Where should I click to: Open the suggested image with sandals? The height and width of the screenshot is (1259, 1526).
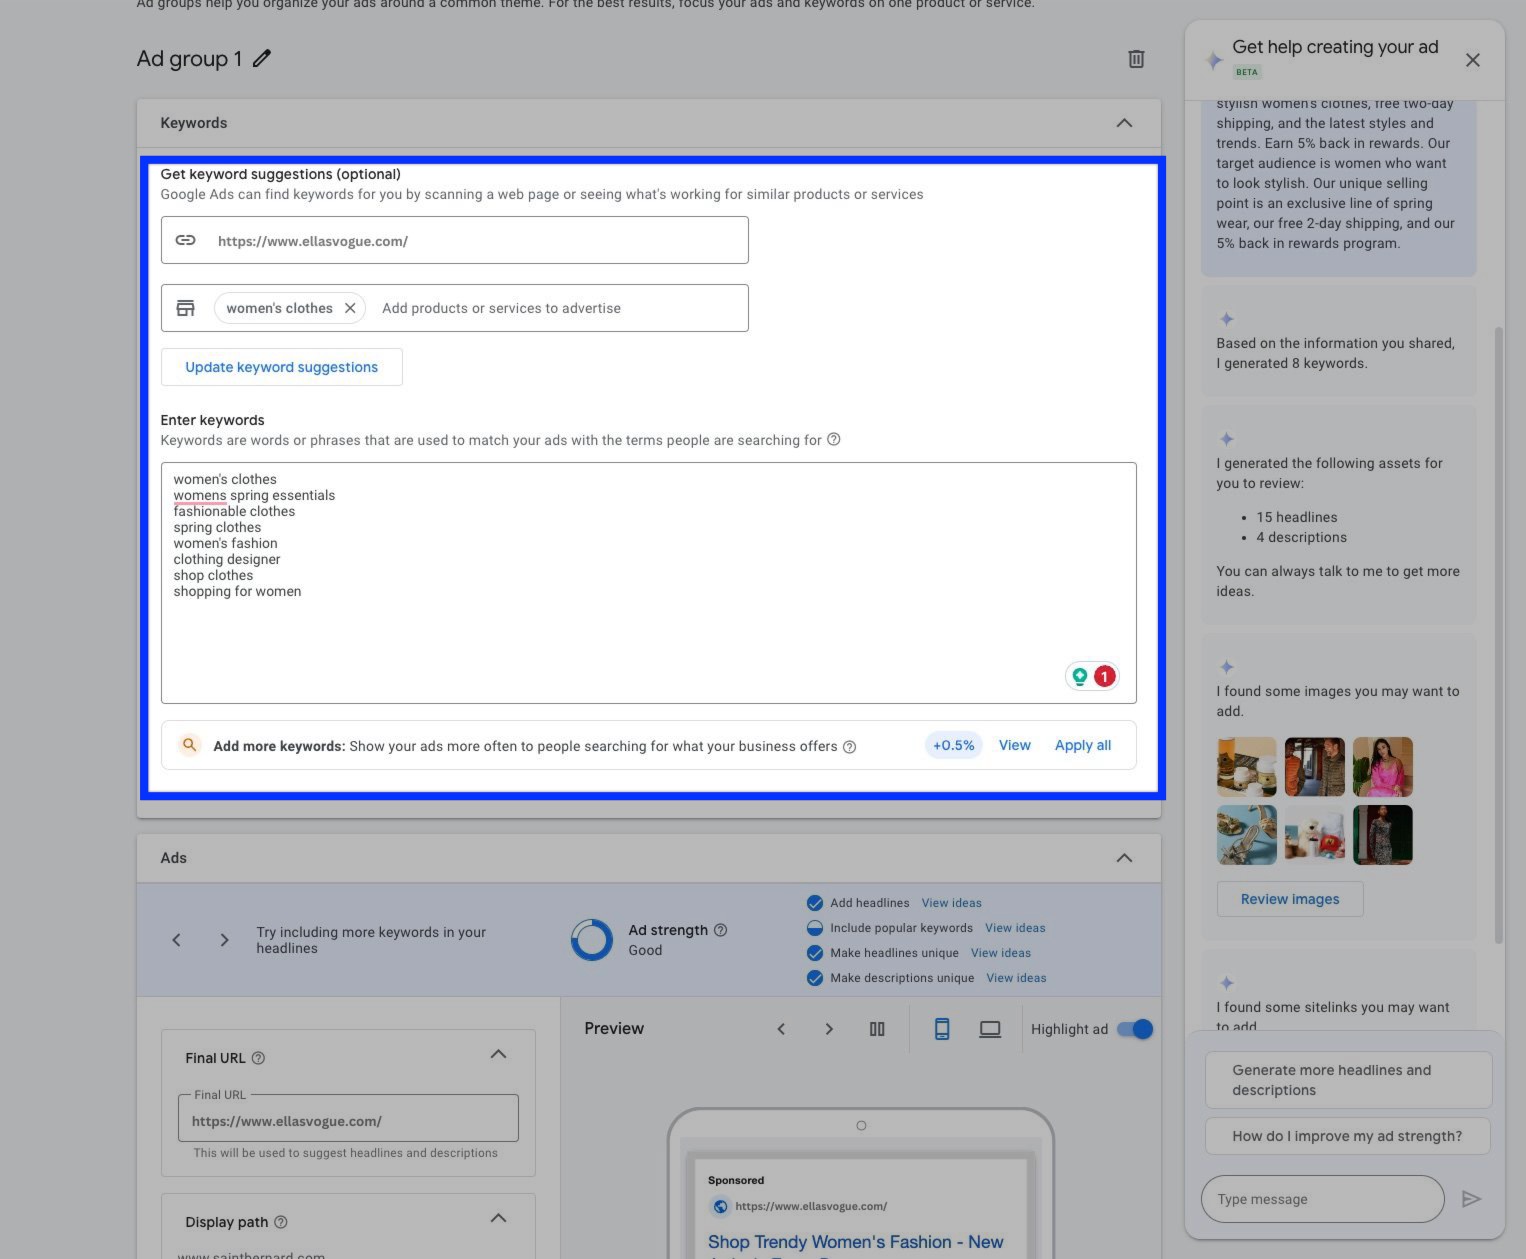(x=1247, y=835)
